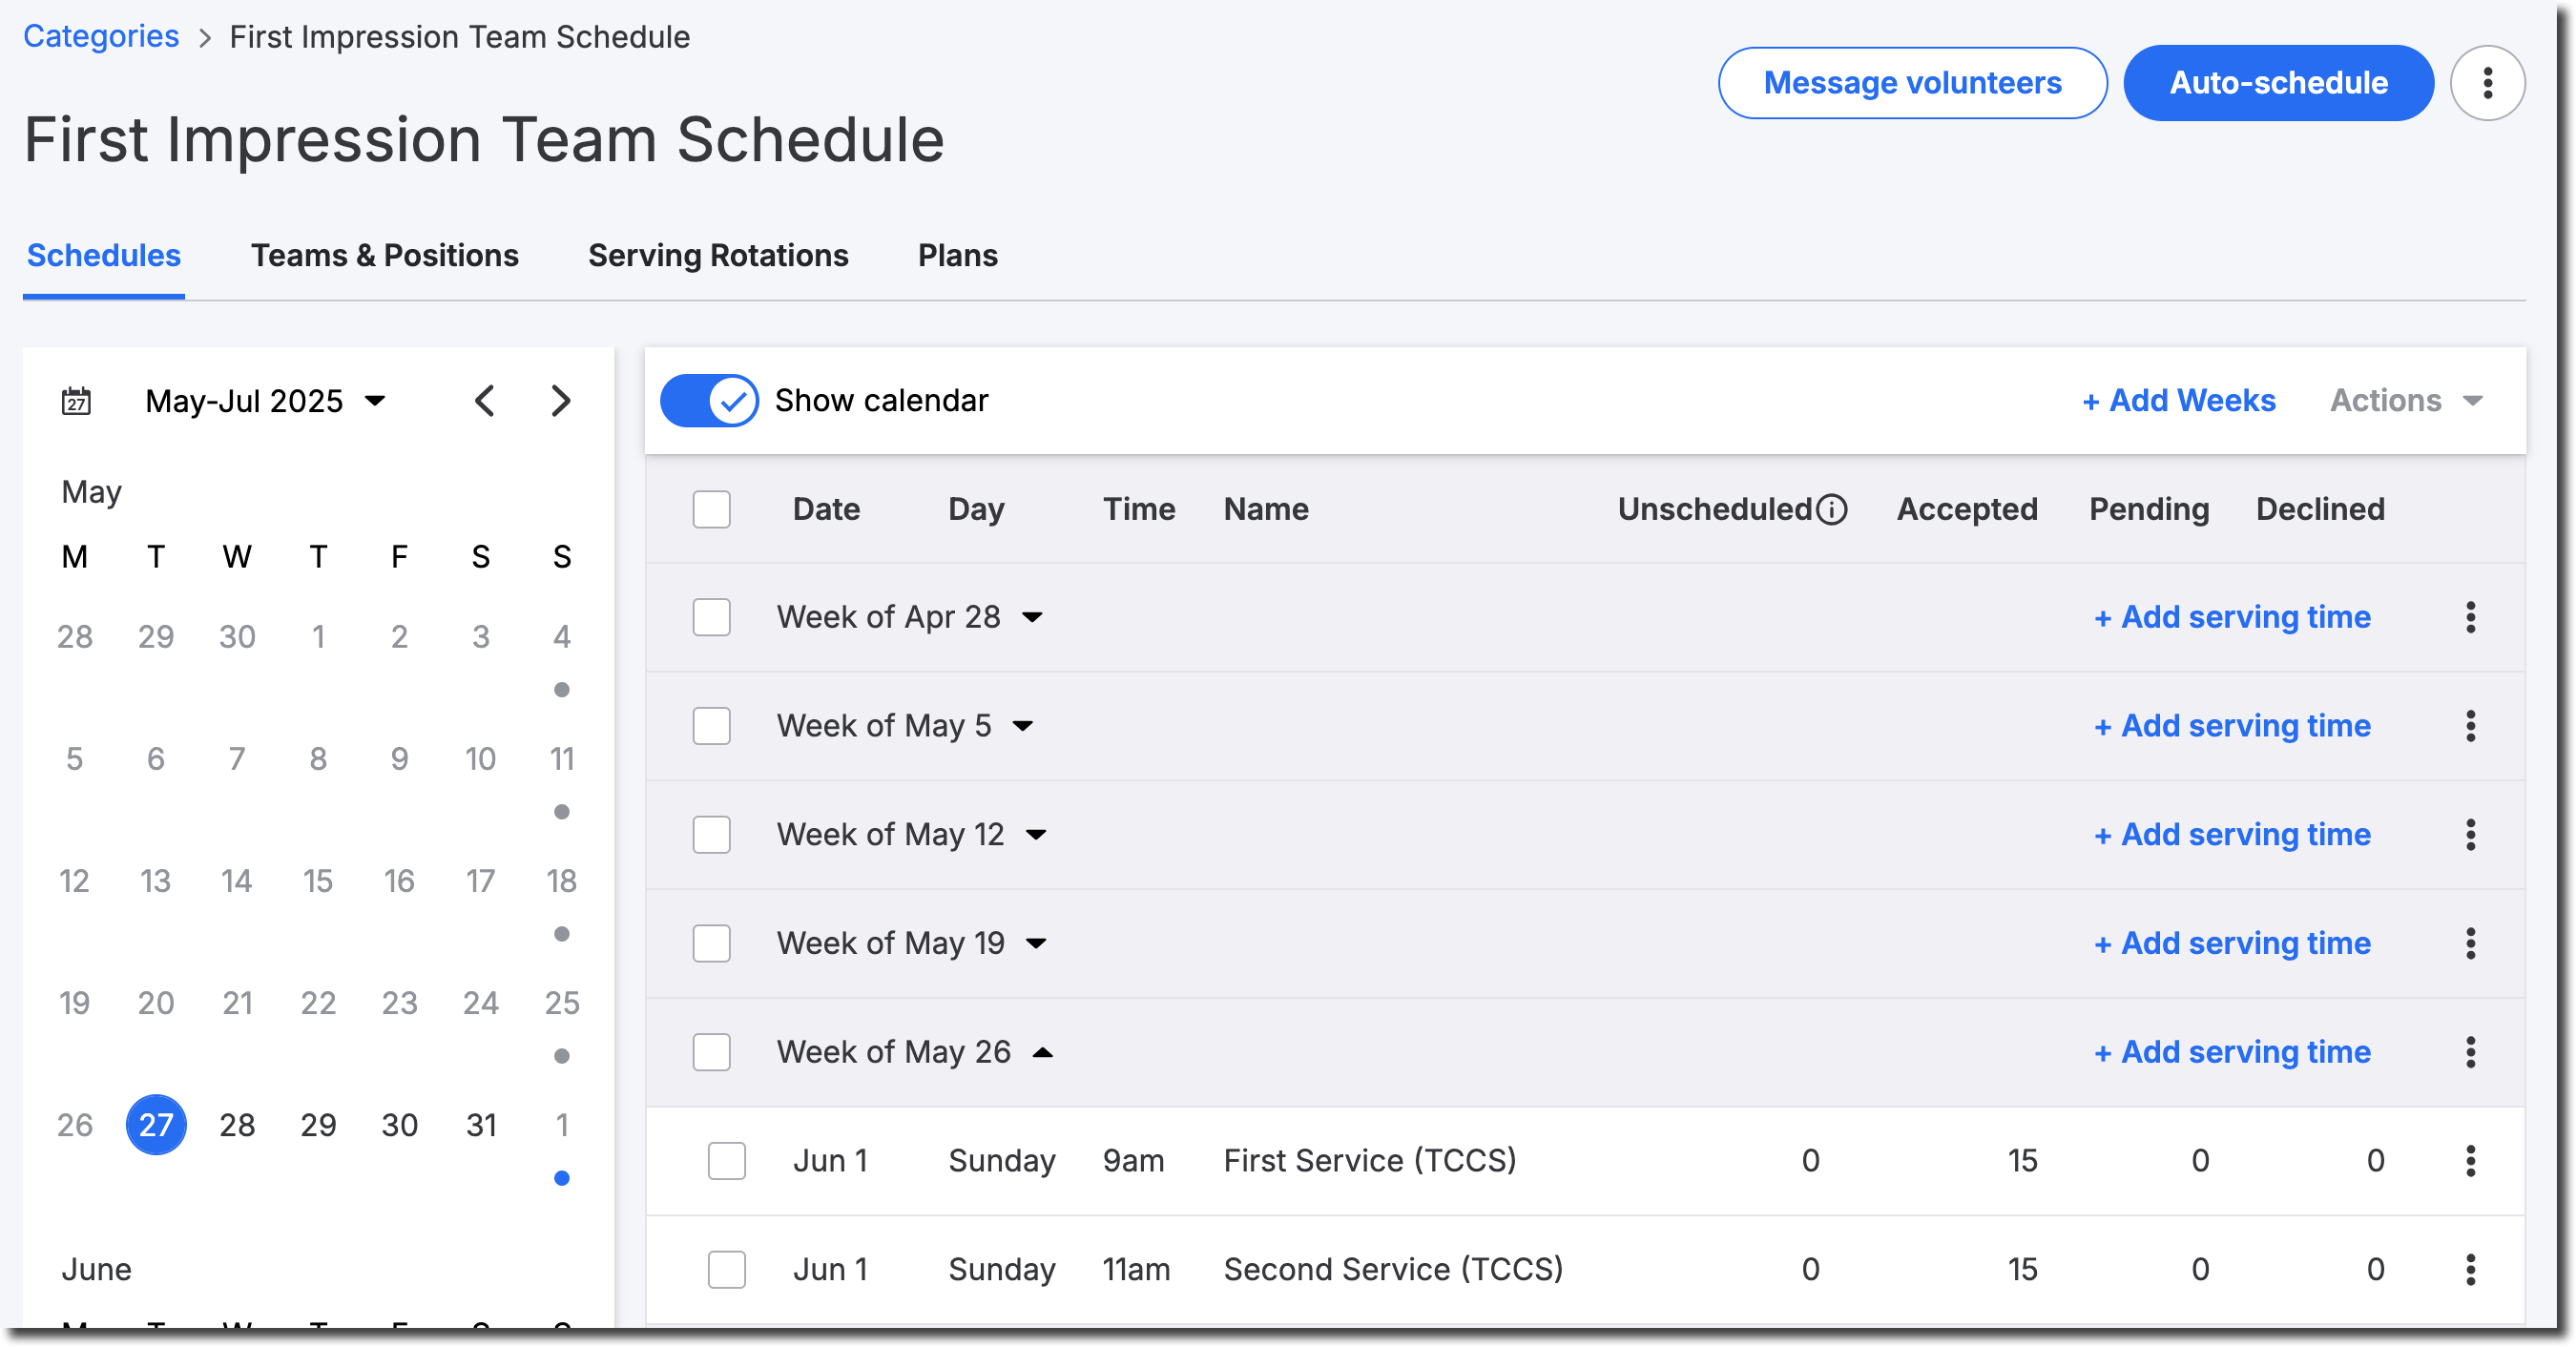Click the previous date range chevron arrow

[485, 400]
